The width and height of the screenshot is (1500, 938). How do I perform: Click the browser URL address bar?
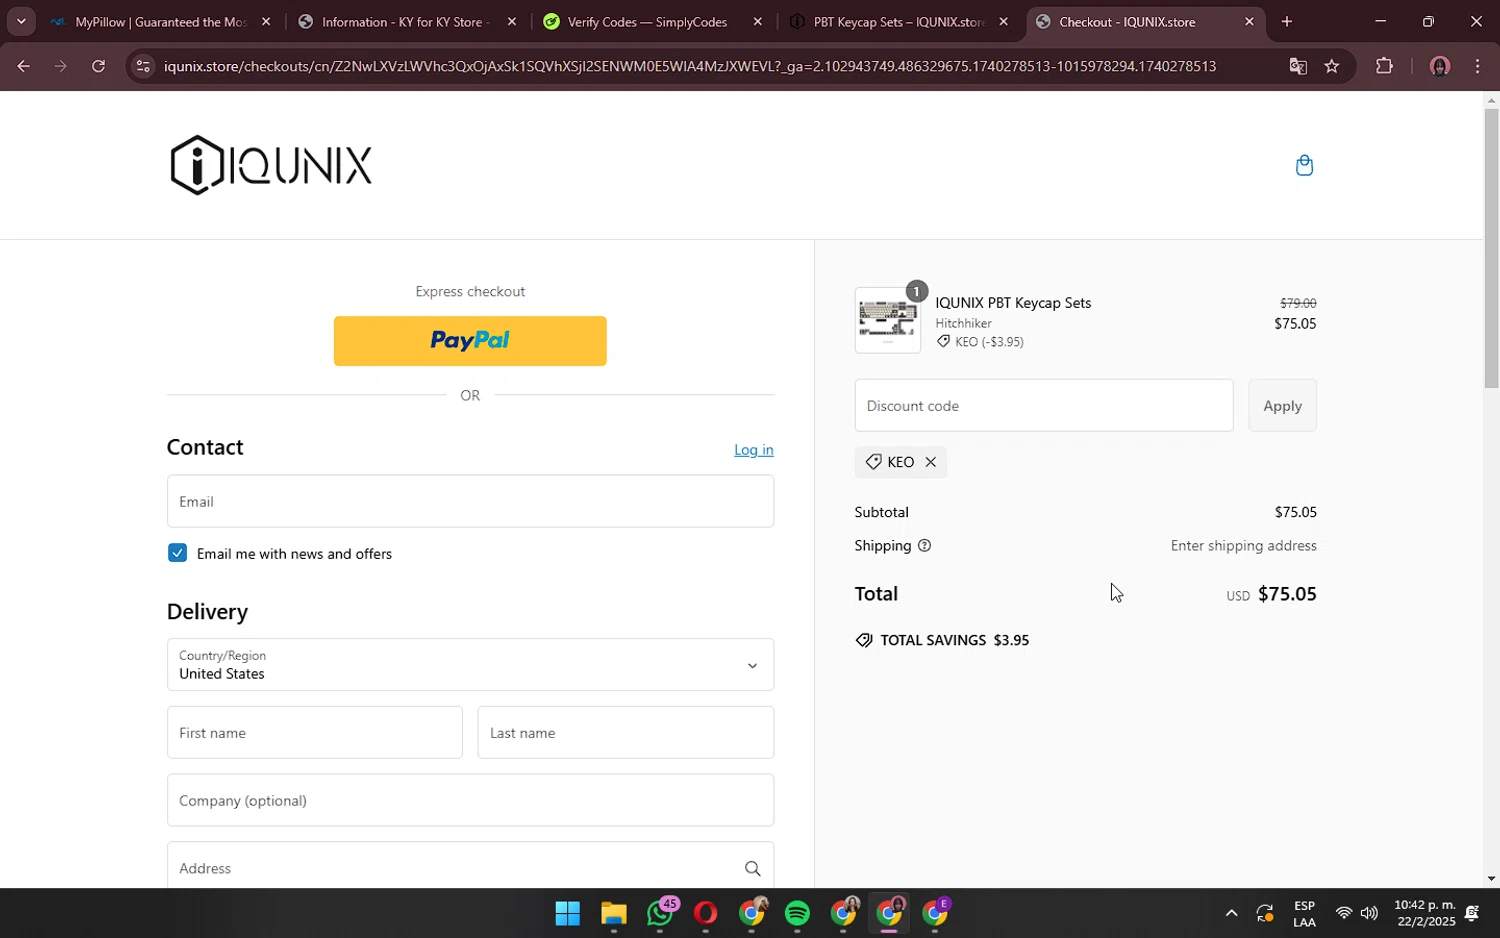pyautogui.click(x=690, y=66)
